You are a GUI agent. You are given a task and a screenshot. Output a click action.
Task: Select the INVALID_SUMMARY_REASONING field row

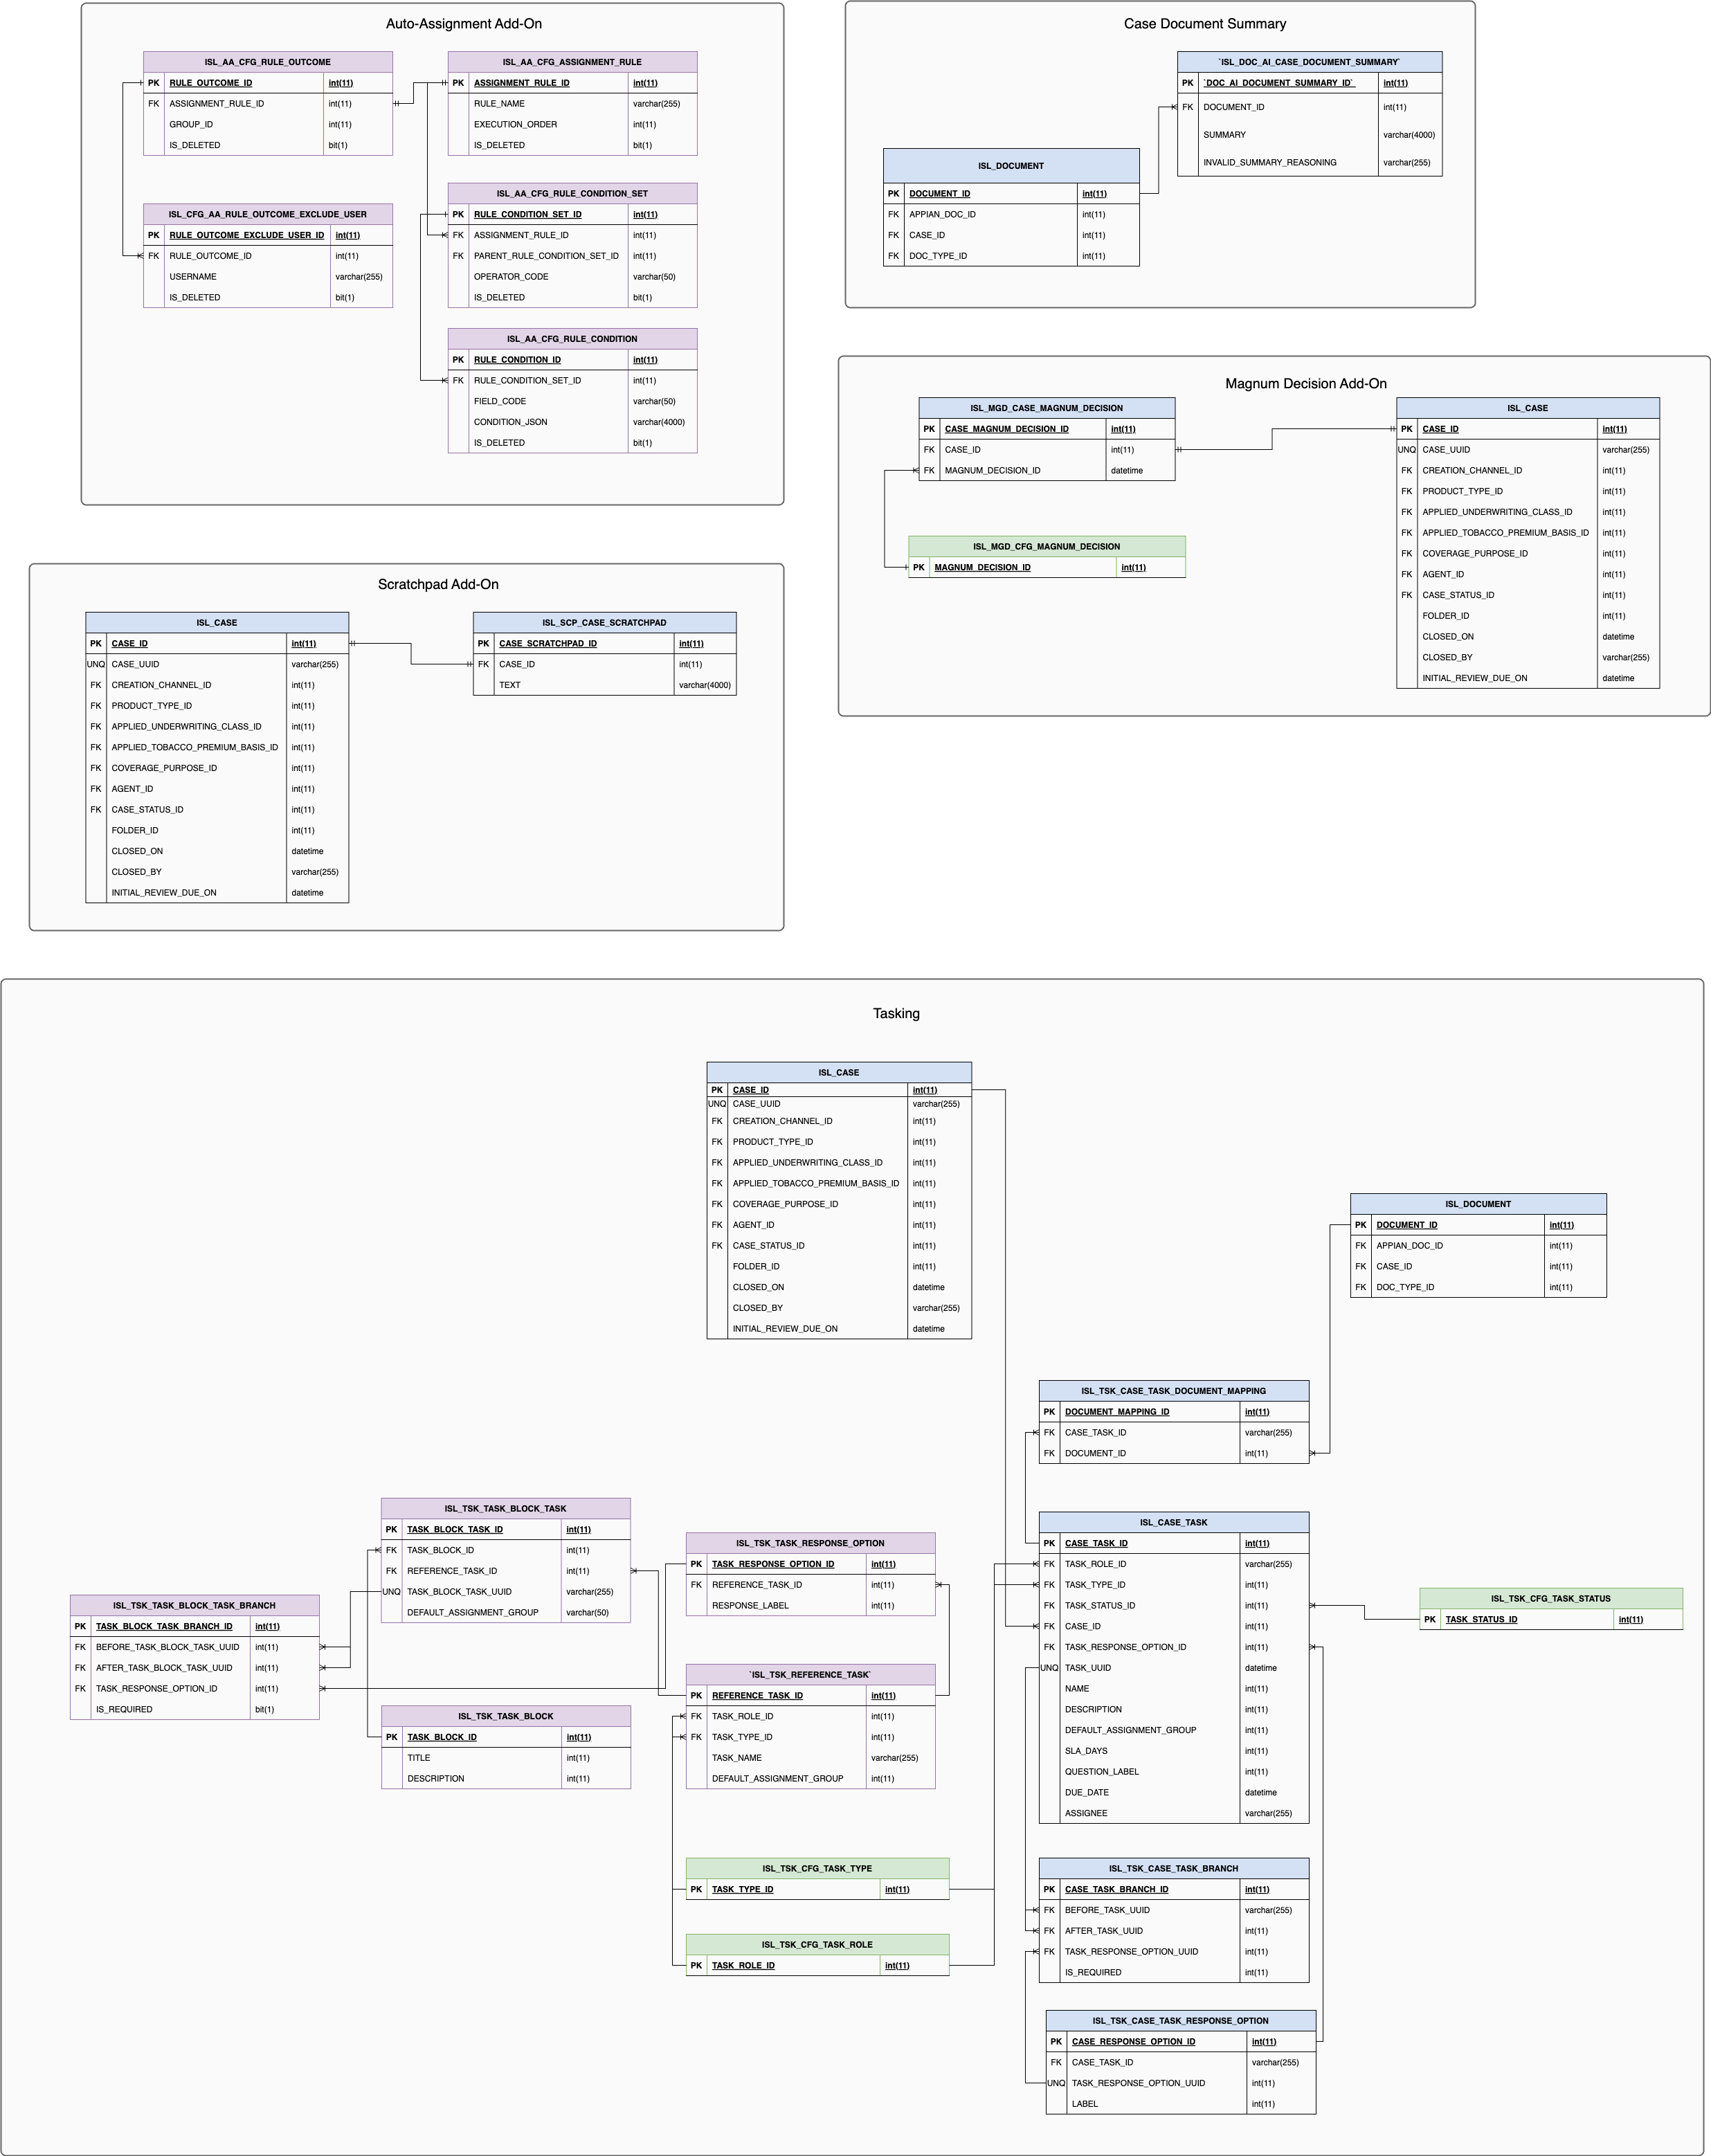point(1310,163)
